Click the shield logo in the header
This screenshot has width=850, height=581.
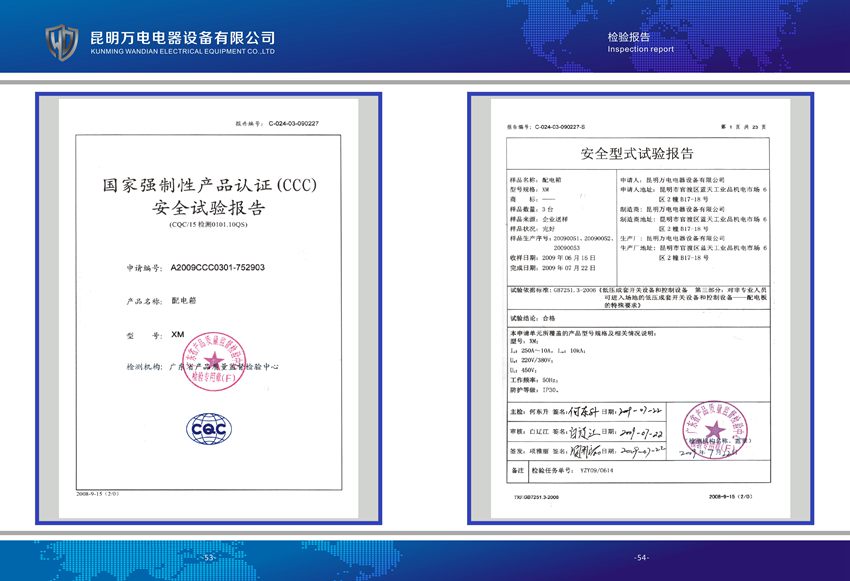click(x=63, y=41)
